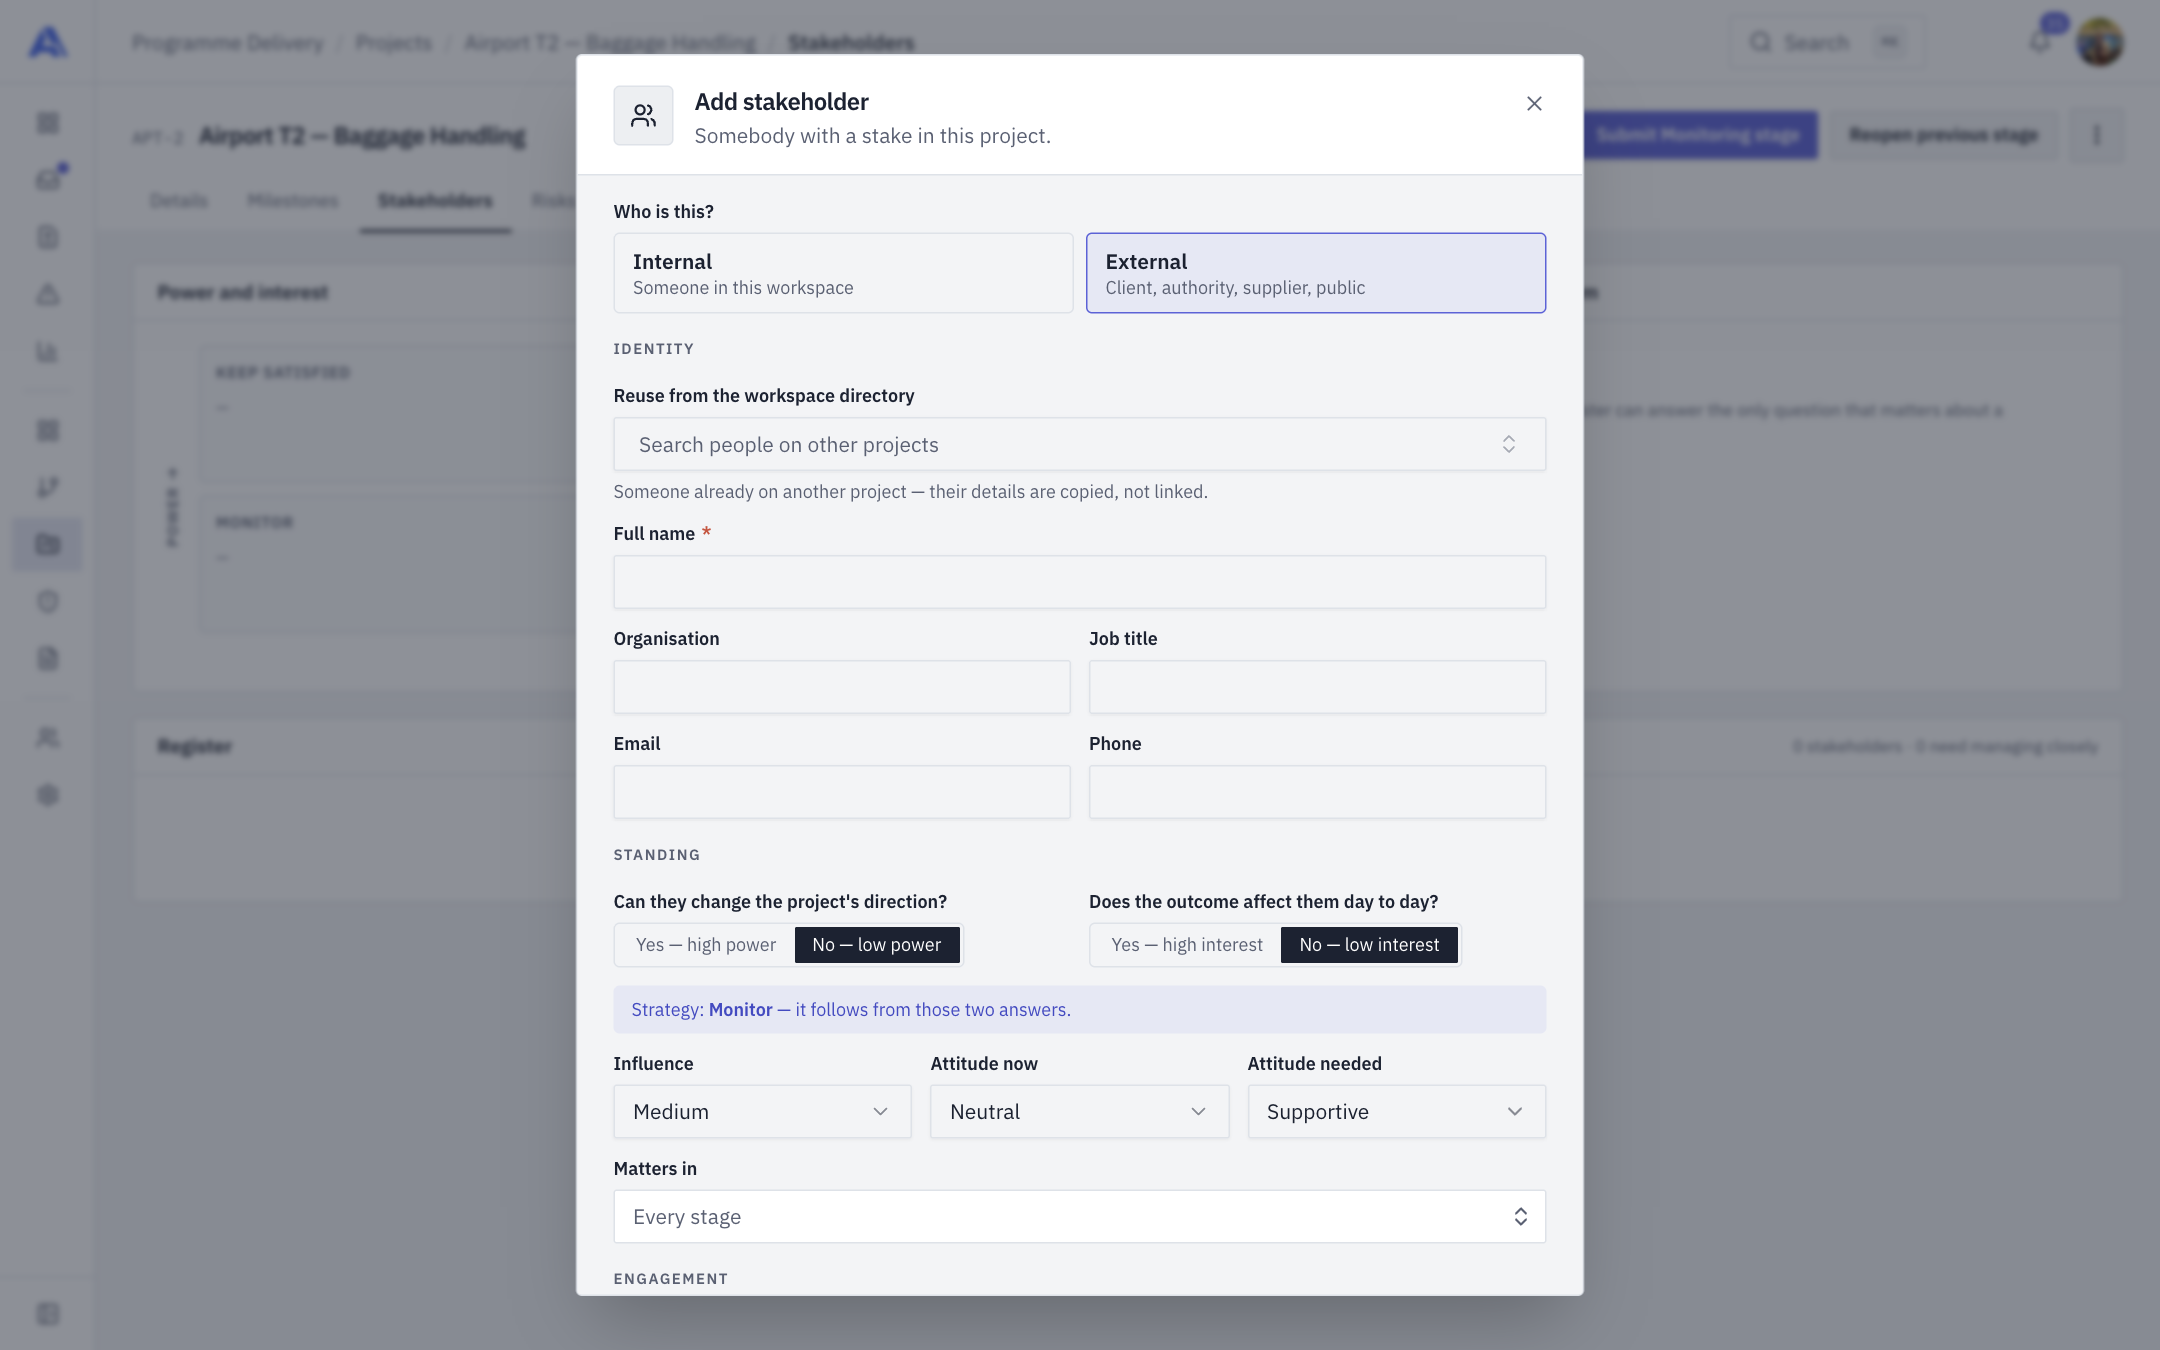Open the Influence dropdown showing Medium

coord(762,1112)
